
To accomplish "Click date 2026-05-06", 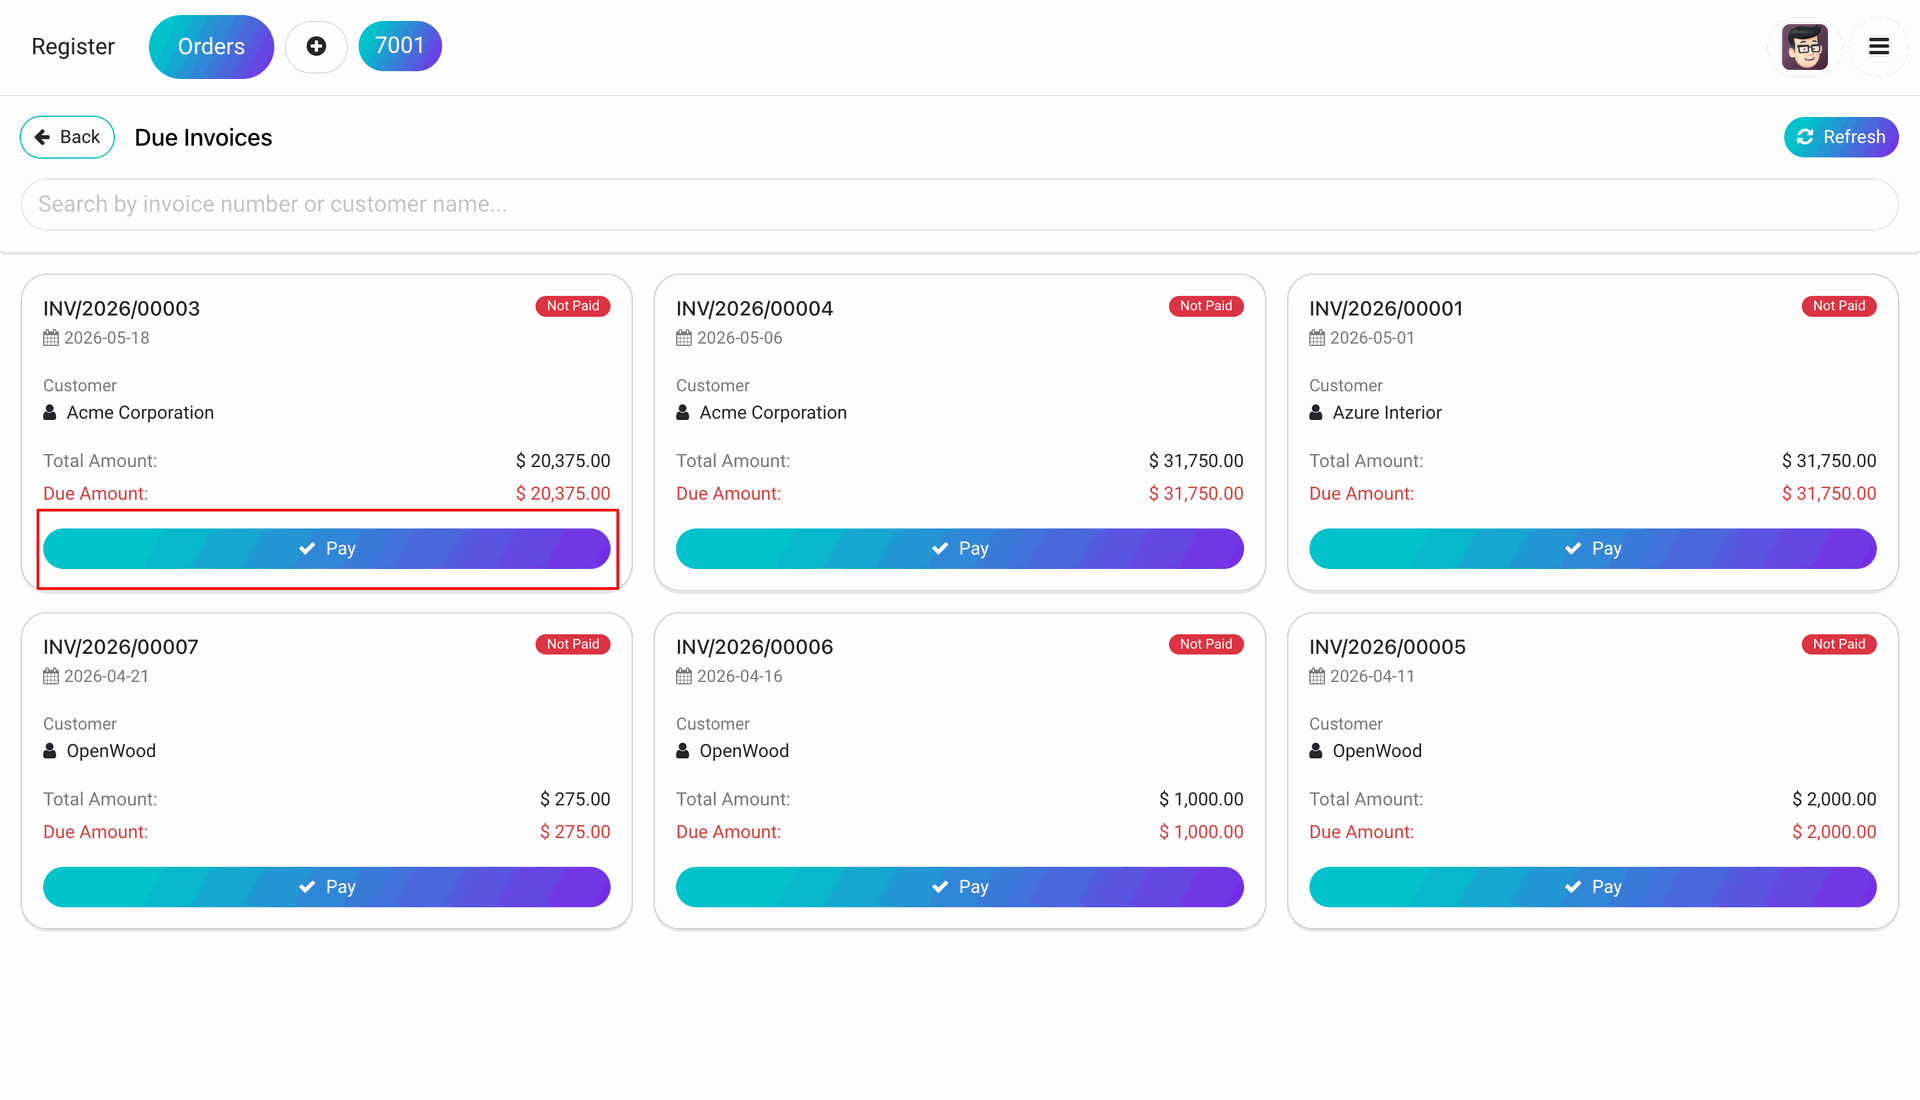I will click(x=740, y=338).
